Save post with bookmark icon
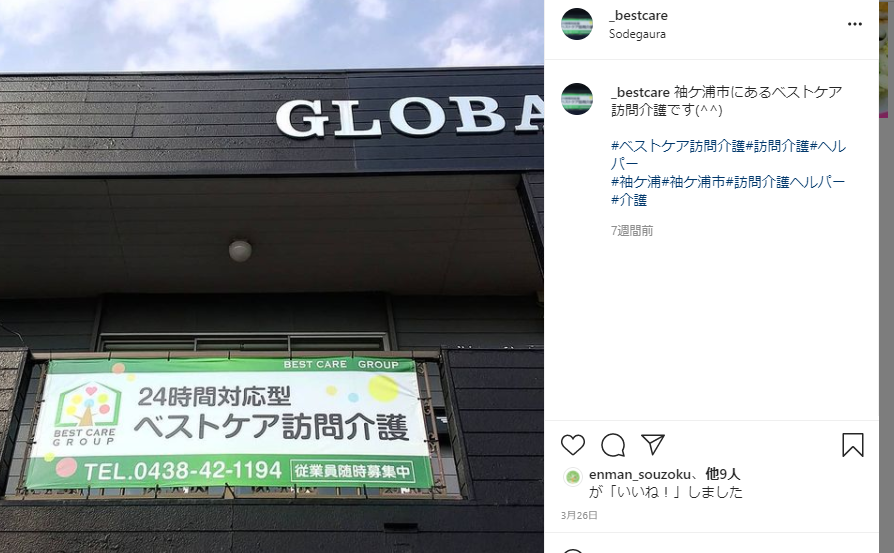The height and width of the screenshot is (553, 894). click(x=853, y=445)
